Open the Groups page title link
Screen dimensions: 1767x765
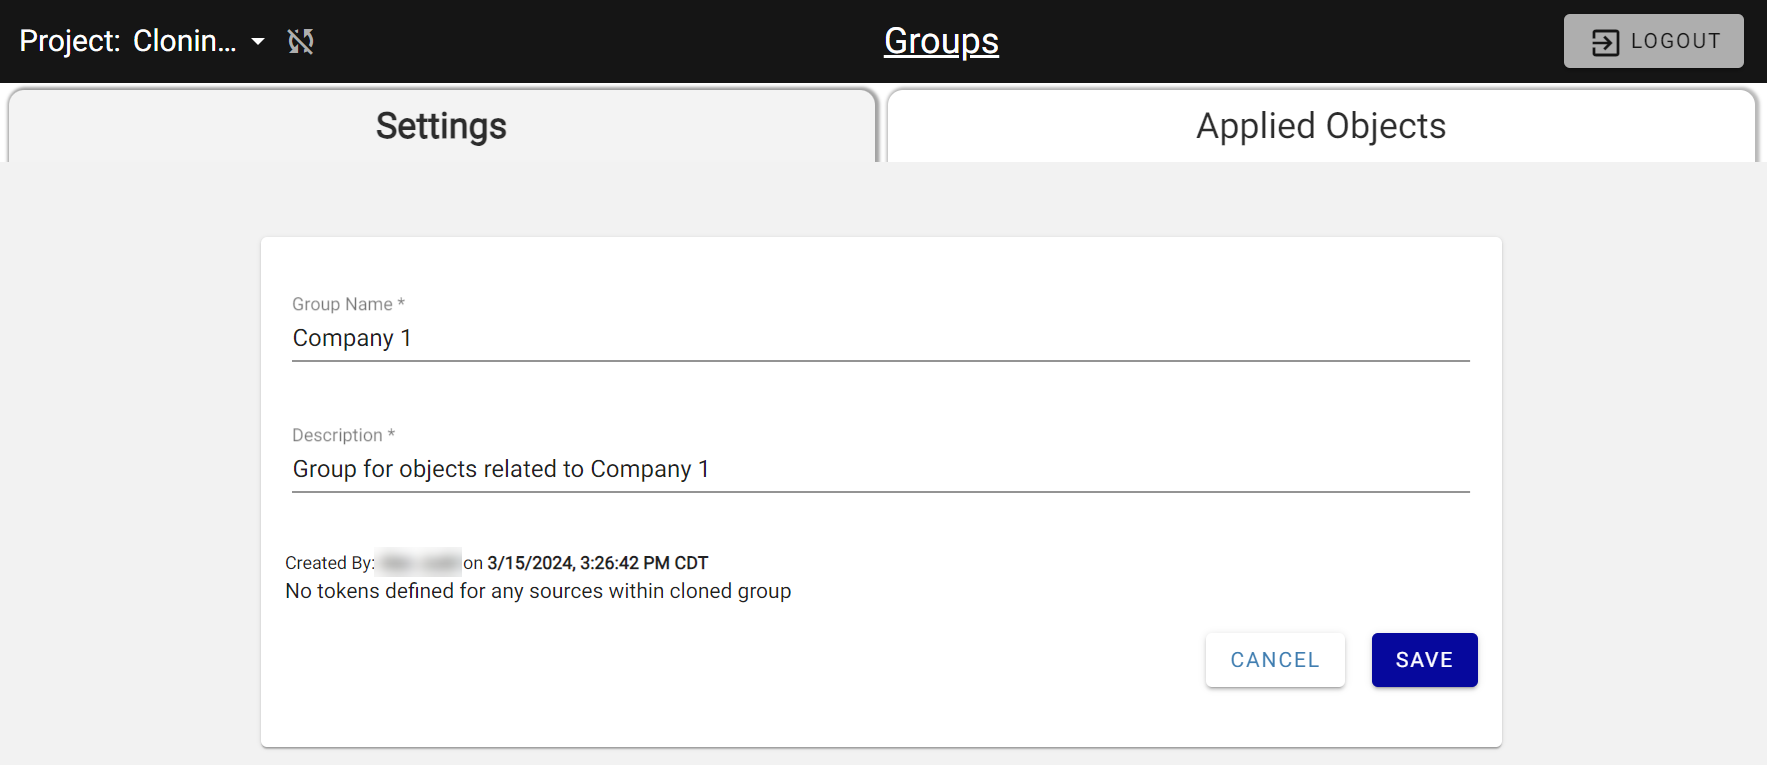941,41
